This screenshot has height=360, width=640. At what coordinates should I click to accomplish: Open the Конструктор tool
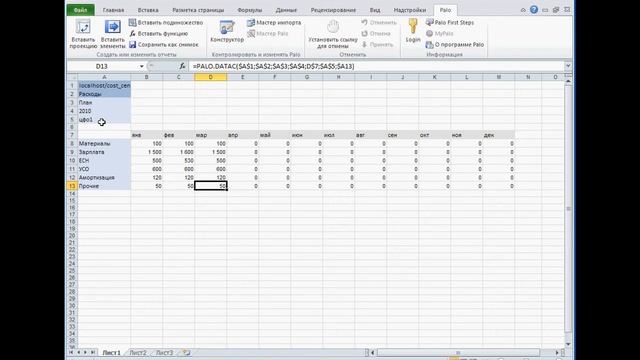(227, 31)
